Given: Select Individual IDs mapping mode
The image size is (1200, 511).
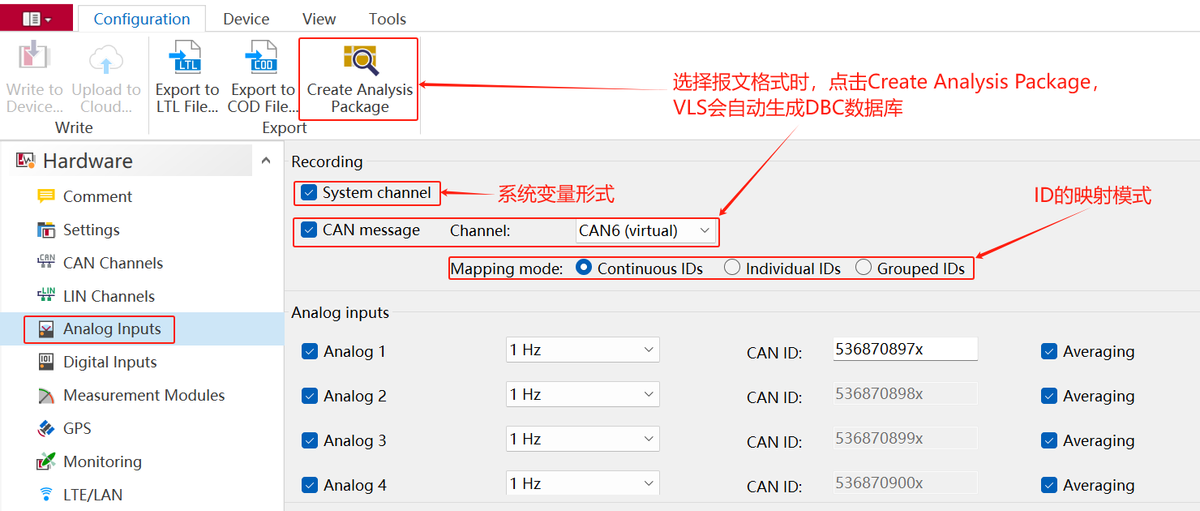Looking at the screenshot, I should point(732,268).
